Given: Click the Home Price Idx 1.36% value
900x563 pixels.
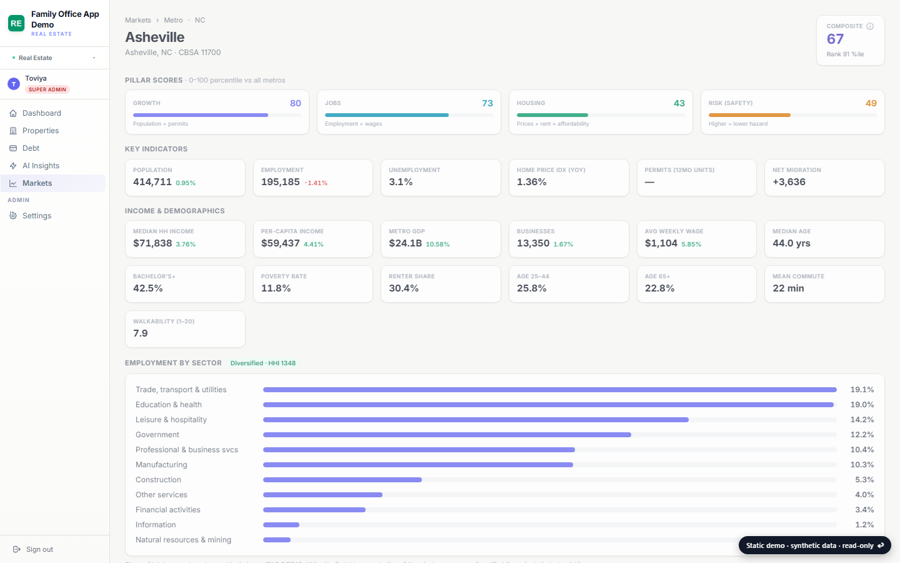Looking at the screenshot, I should point(532,182).
